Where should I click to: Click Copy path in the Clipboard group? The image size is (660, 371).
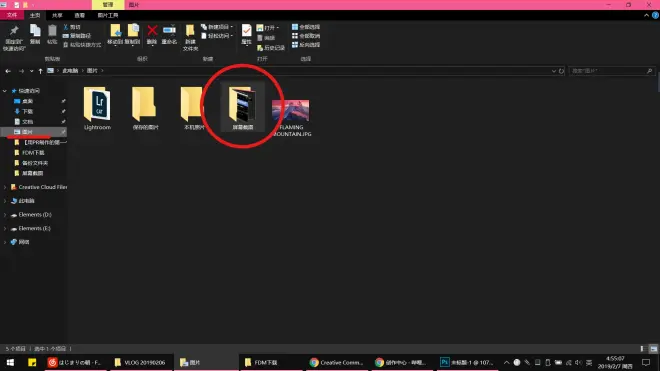77,36
